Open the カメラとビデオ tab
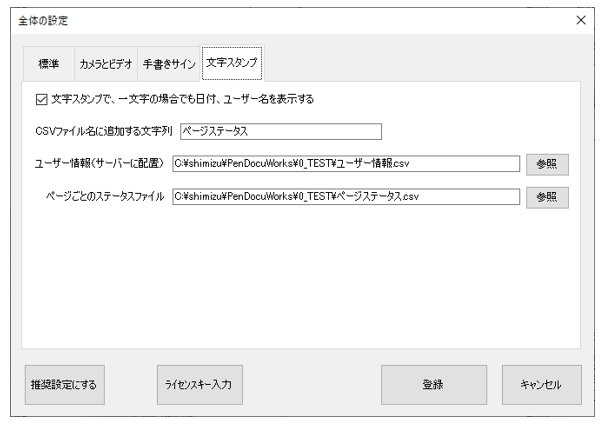This screenshot has width=604, height=426. coord(106,64)
